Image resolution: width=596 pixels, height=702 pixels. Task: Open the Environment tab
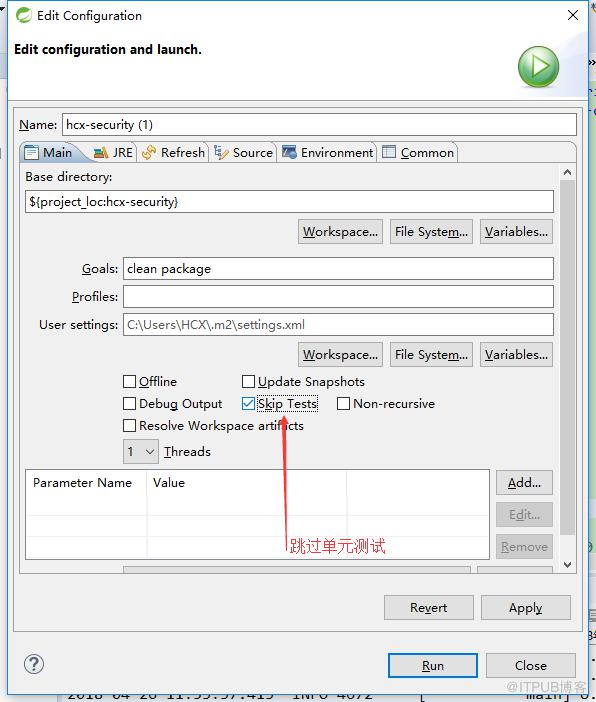[x=327, y=153]
